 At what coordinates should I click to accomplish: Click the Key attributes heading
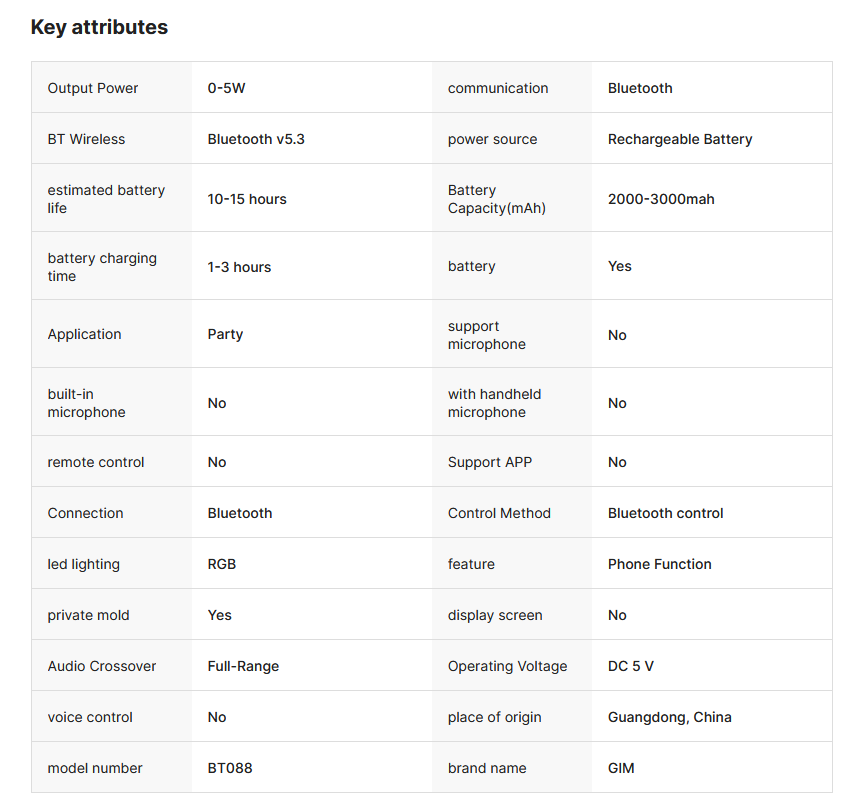pos(99,27)
